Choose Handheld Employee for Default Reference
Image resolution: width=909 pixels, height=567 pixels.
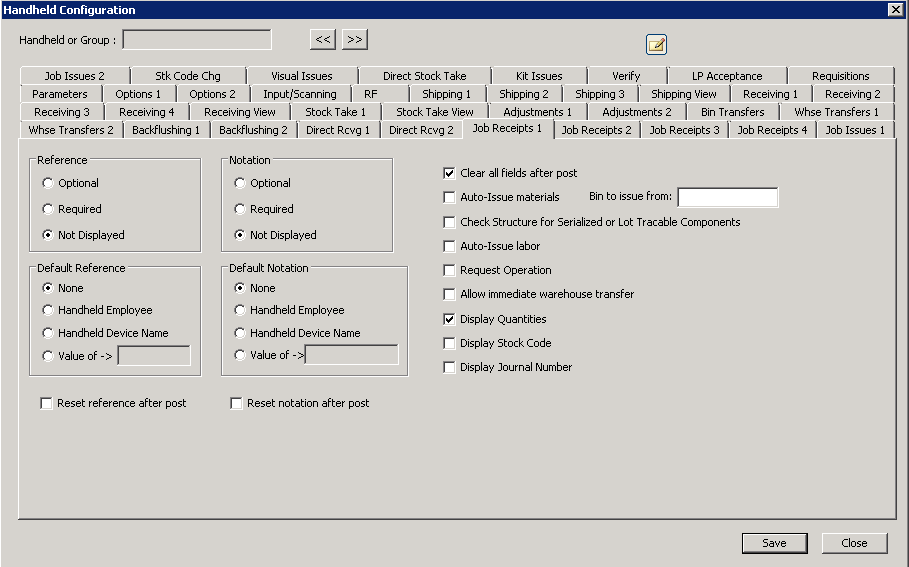48,310
